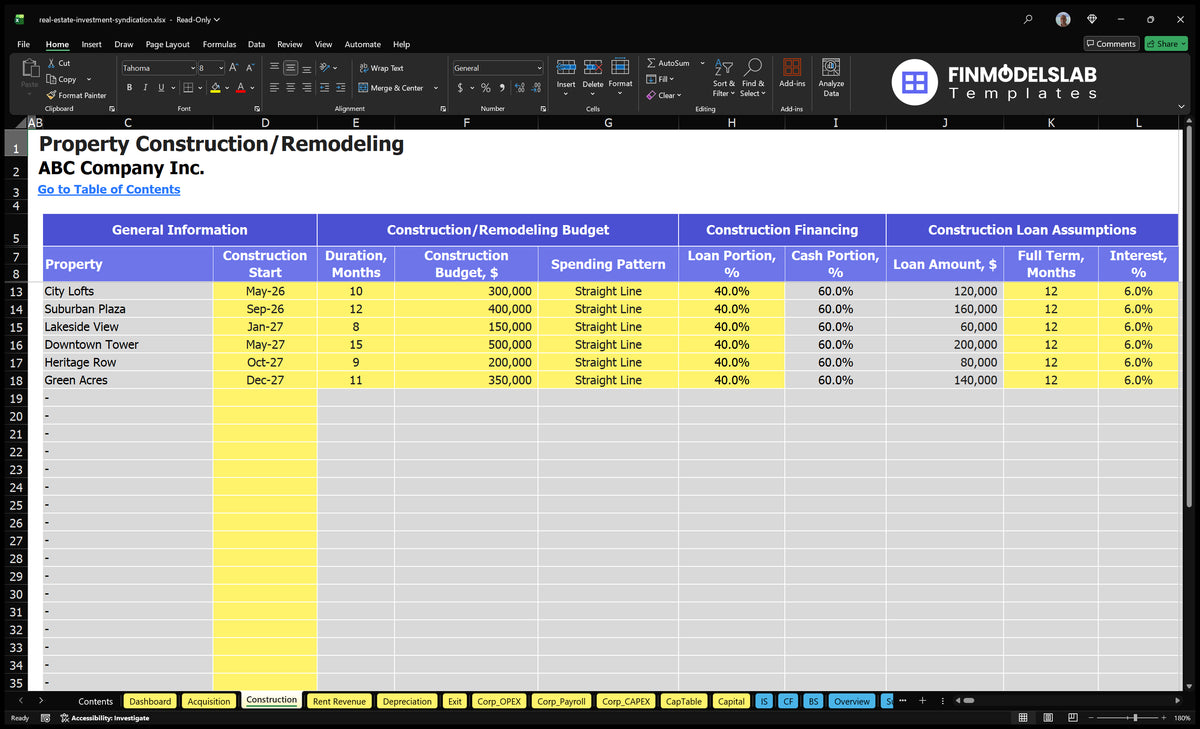The width and height of the screenshot is (1200, 729).
Task: Open the General number format dropdown
Action: point(539,68)
